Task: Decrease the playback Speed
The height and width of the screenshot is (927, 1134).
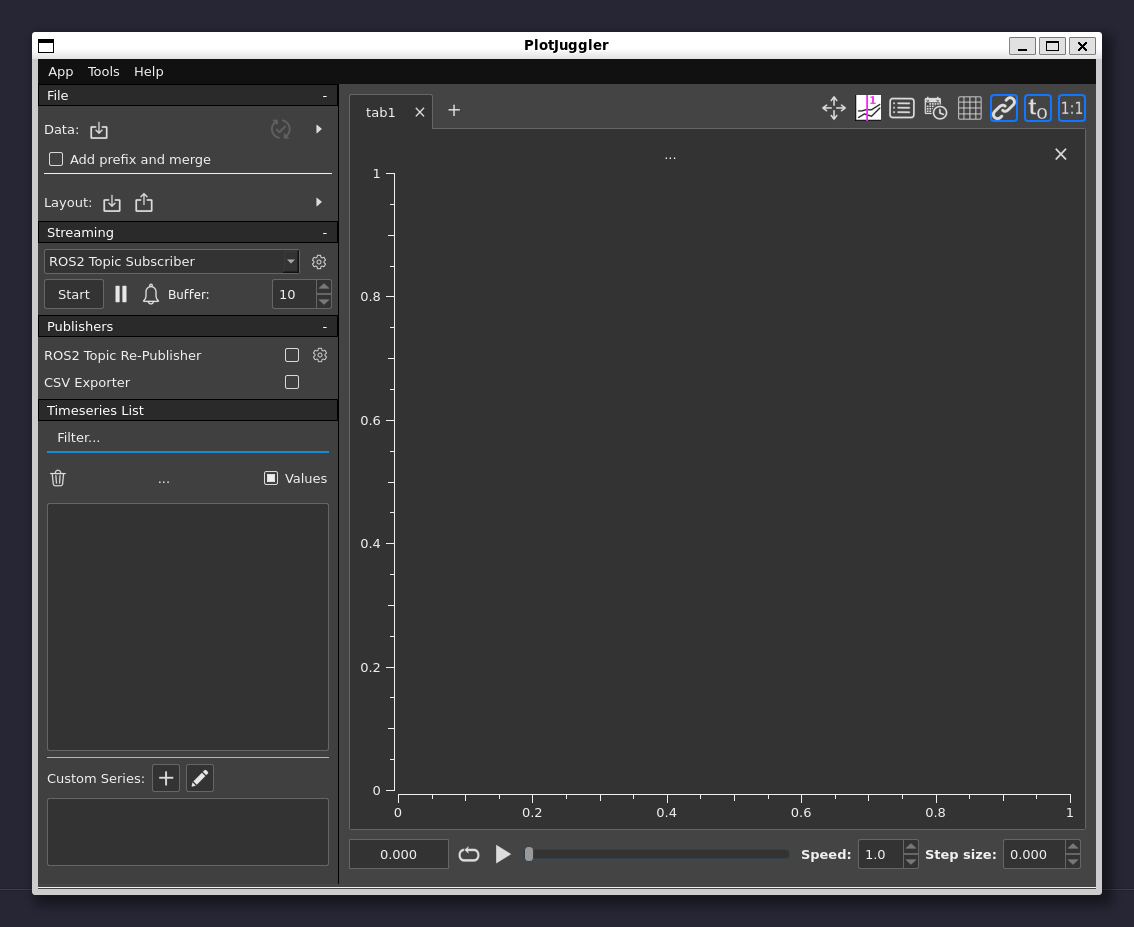Action: click(911, 861)
